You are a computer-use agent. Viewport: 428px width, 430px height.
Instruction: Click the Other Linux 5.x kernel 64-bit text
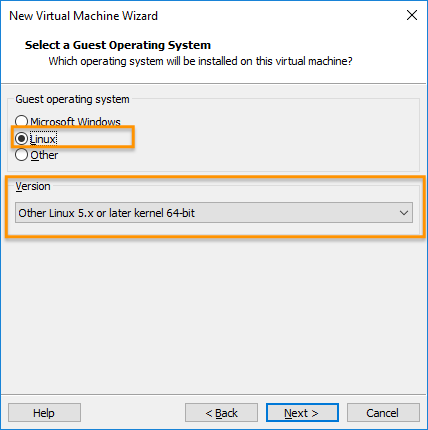coord(106,213)
